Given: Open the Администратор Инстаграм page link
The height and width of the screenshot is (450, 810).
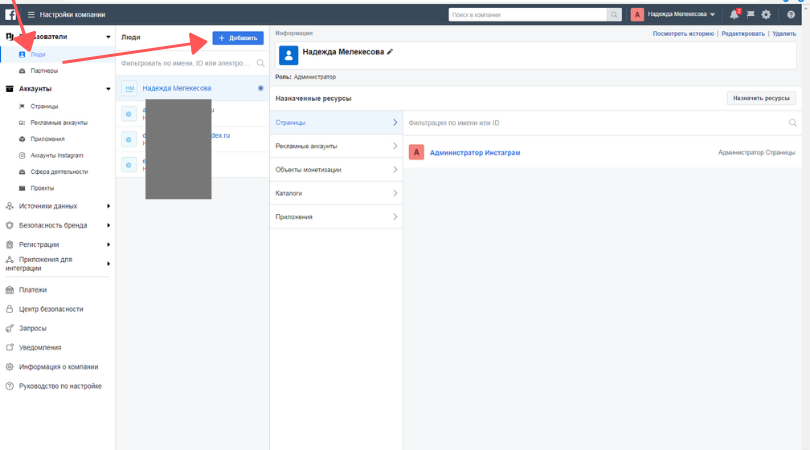Looking at the screenshot, I should click(475, 153).
